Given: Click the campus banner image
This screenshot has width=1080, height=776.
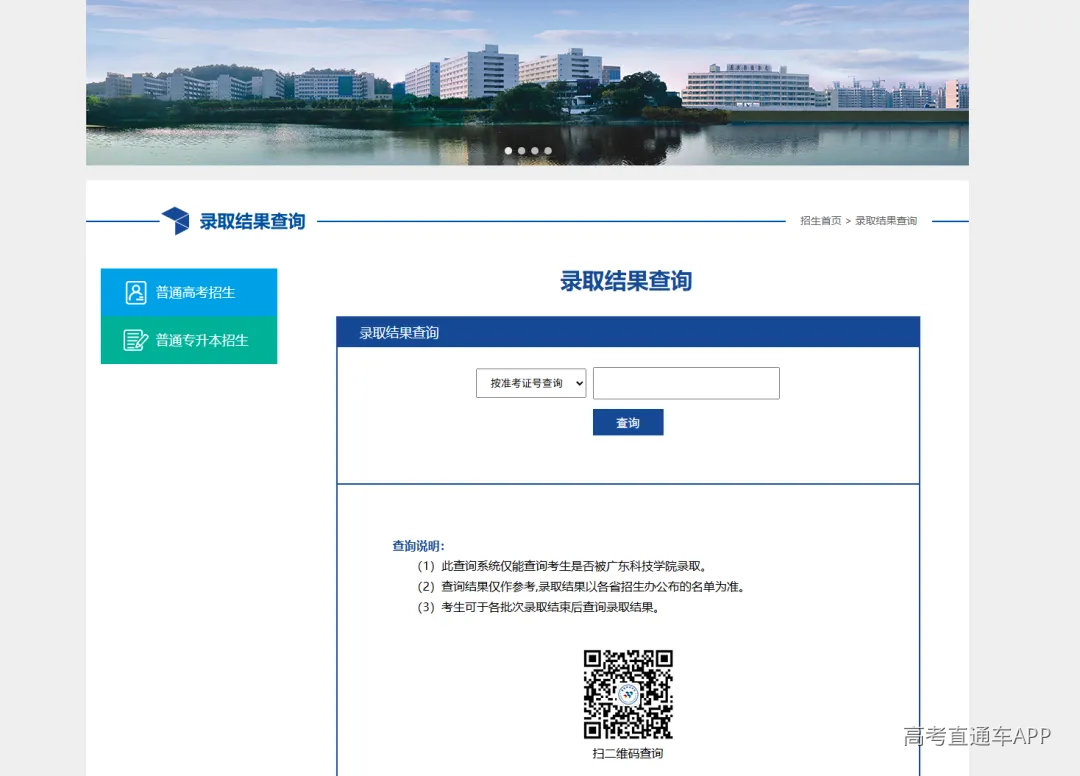Looking at the screenshot, I should [528, 83].
